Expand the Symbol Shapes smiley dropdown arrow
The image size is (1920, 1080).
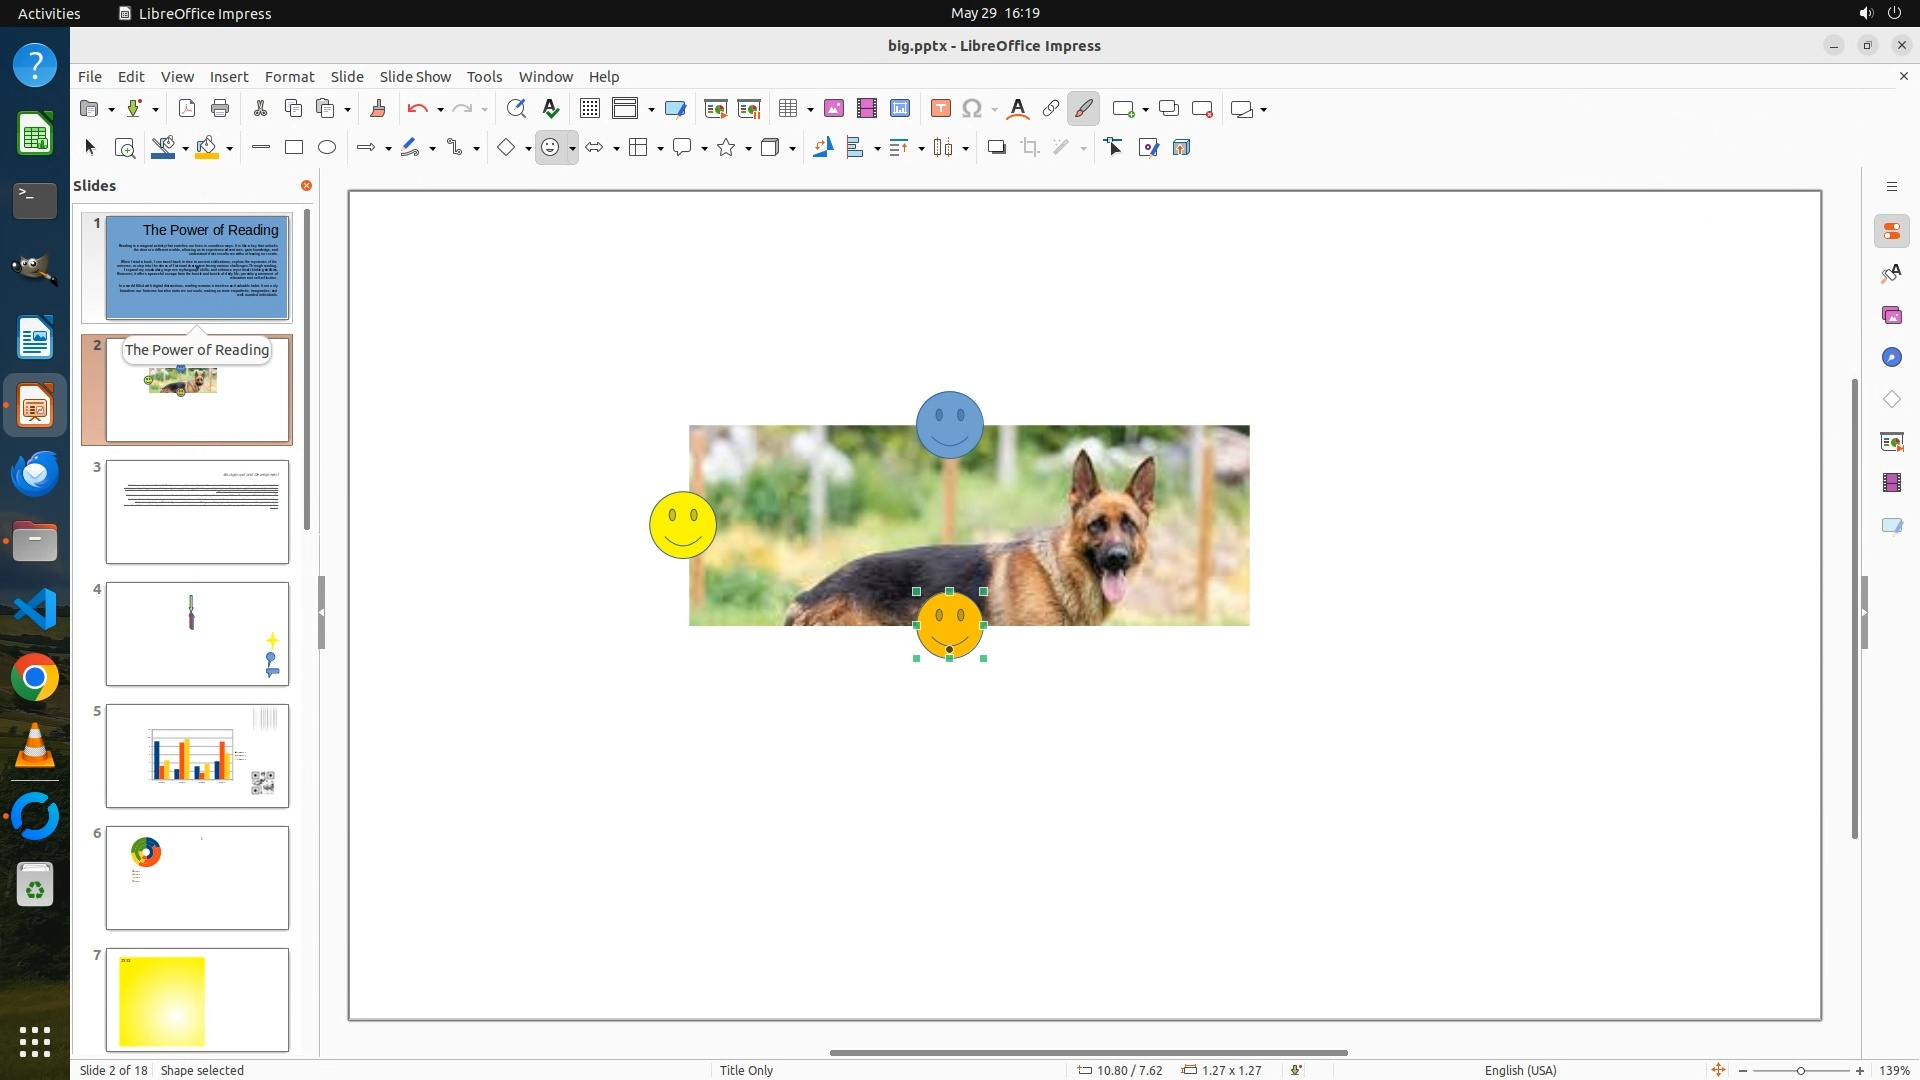572,148
